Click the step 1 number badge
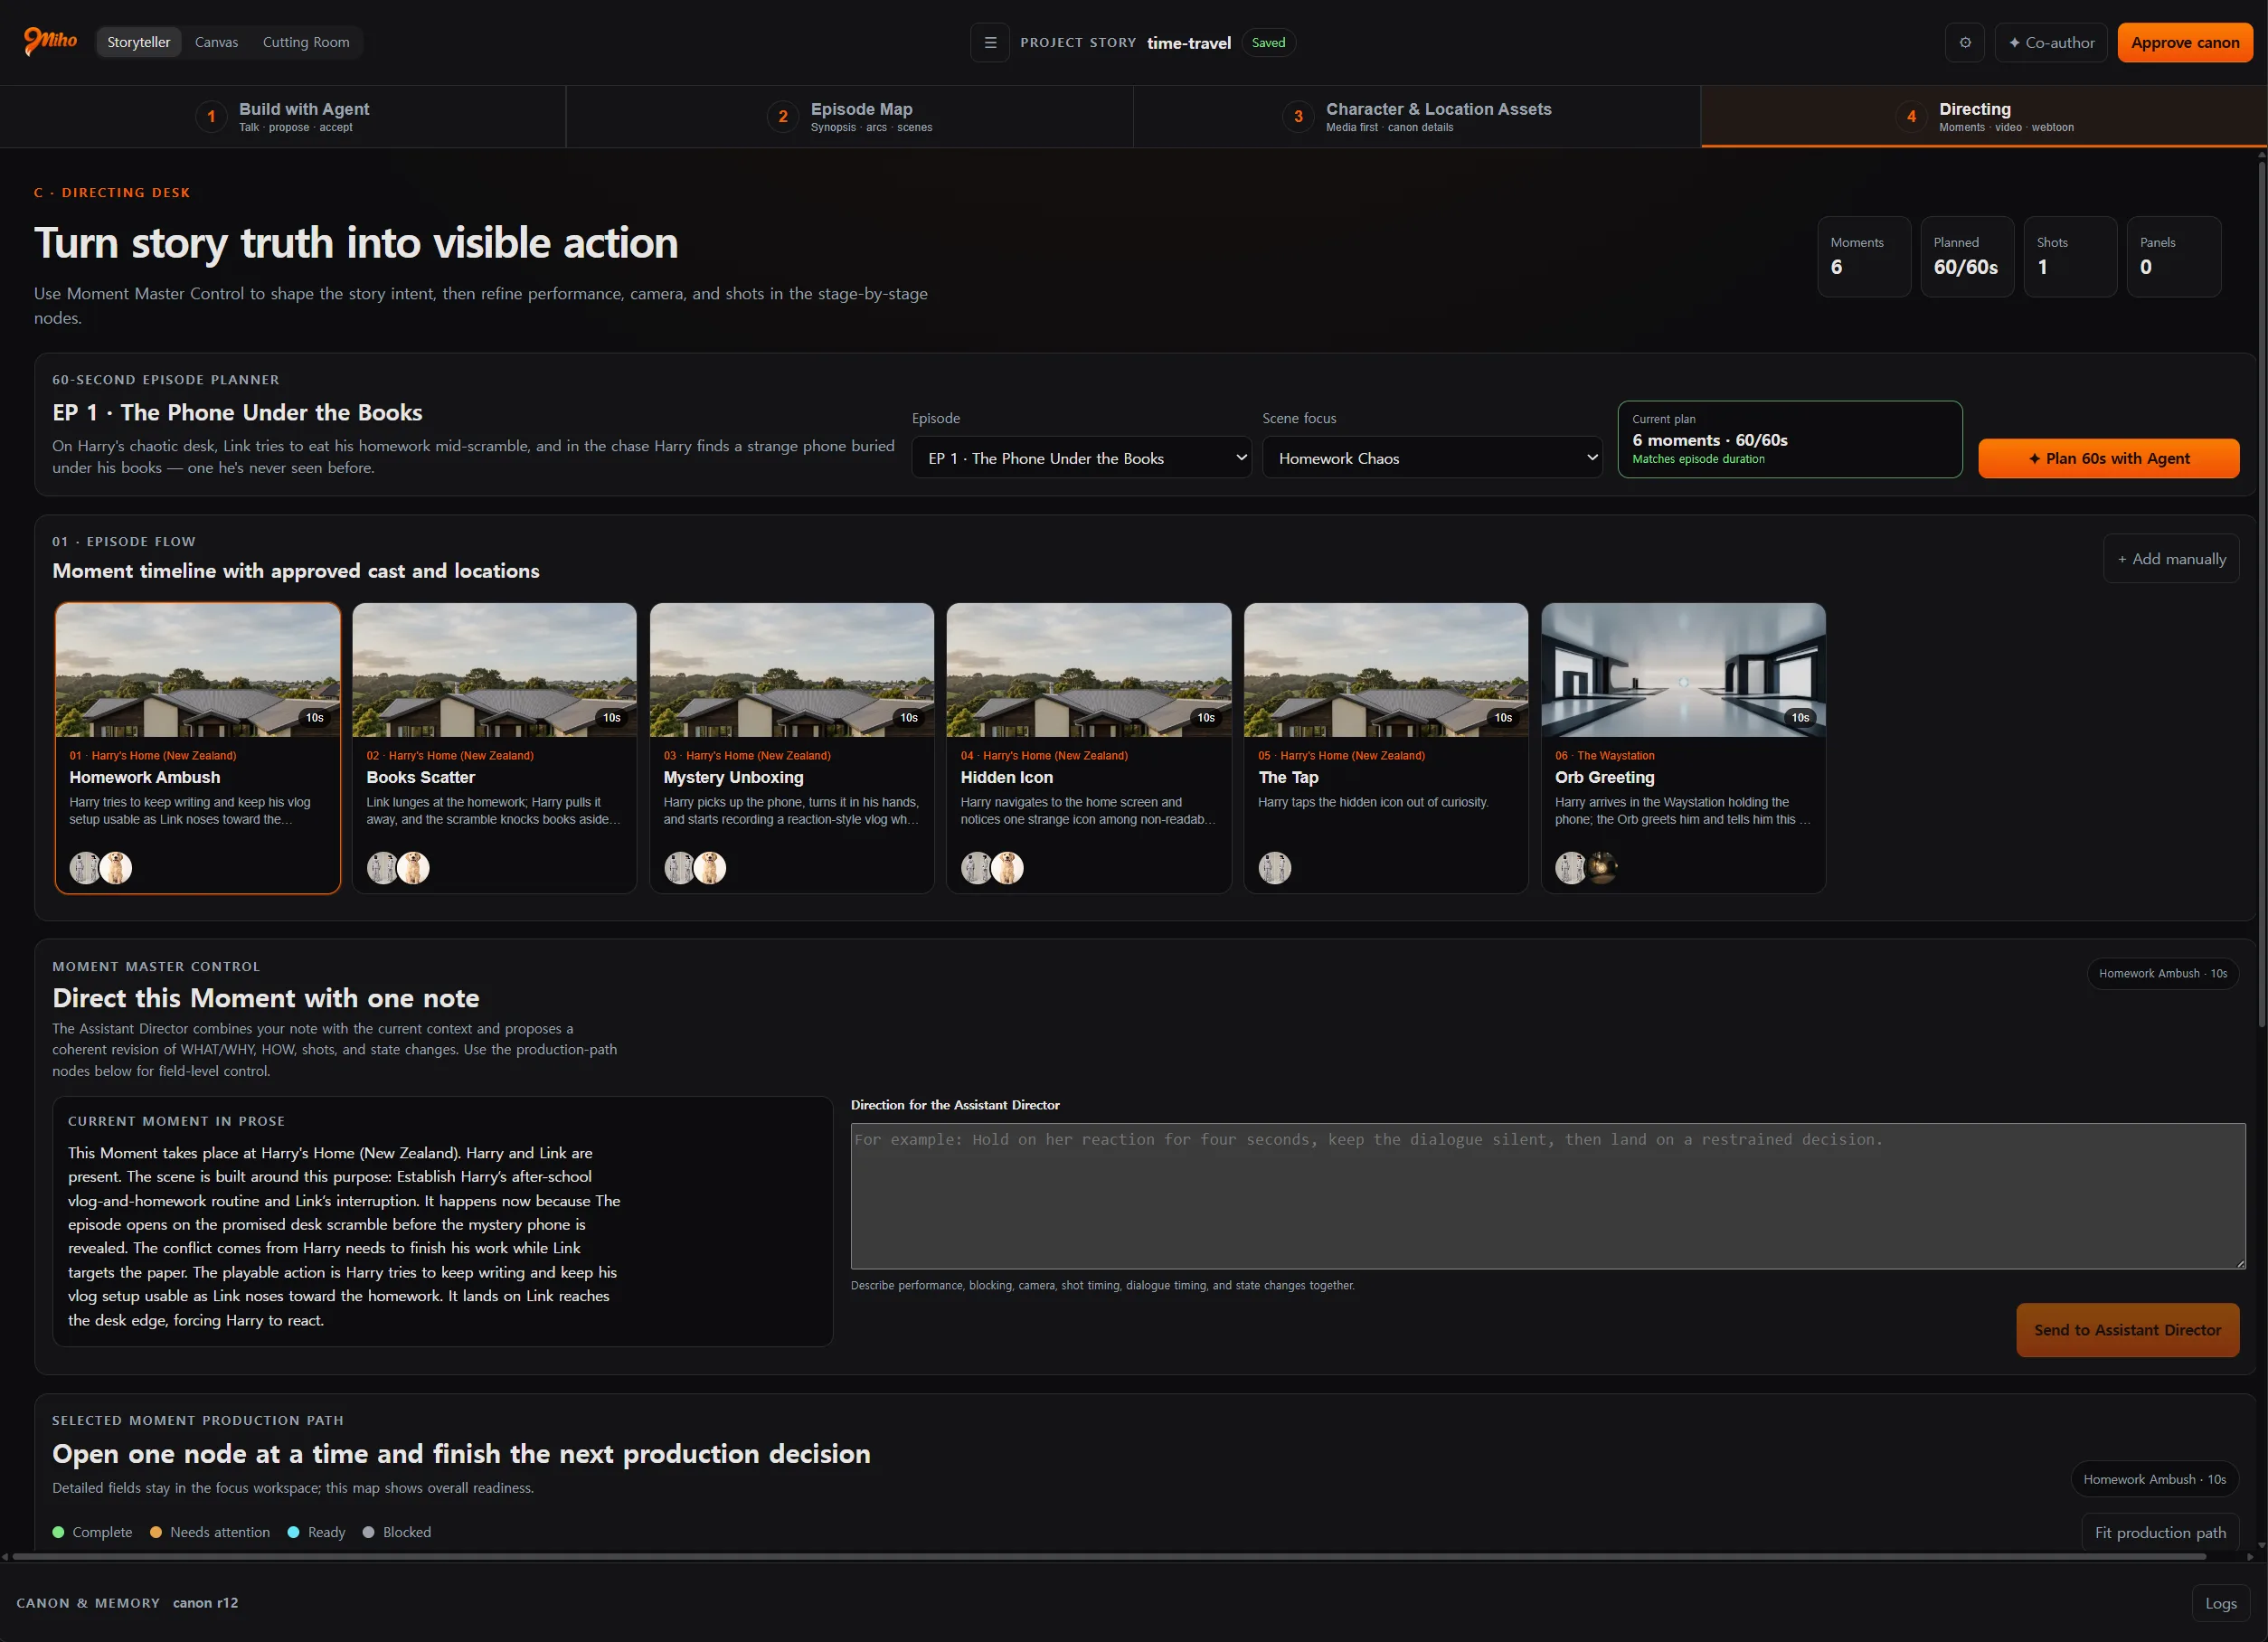The width and height of the screenshot is (2268, 1642). pos(211,117)
